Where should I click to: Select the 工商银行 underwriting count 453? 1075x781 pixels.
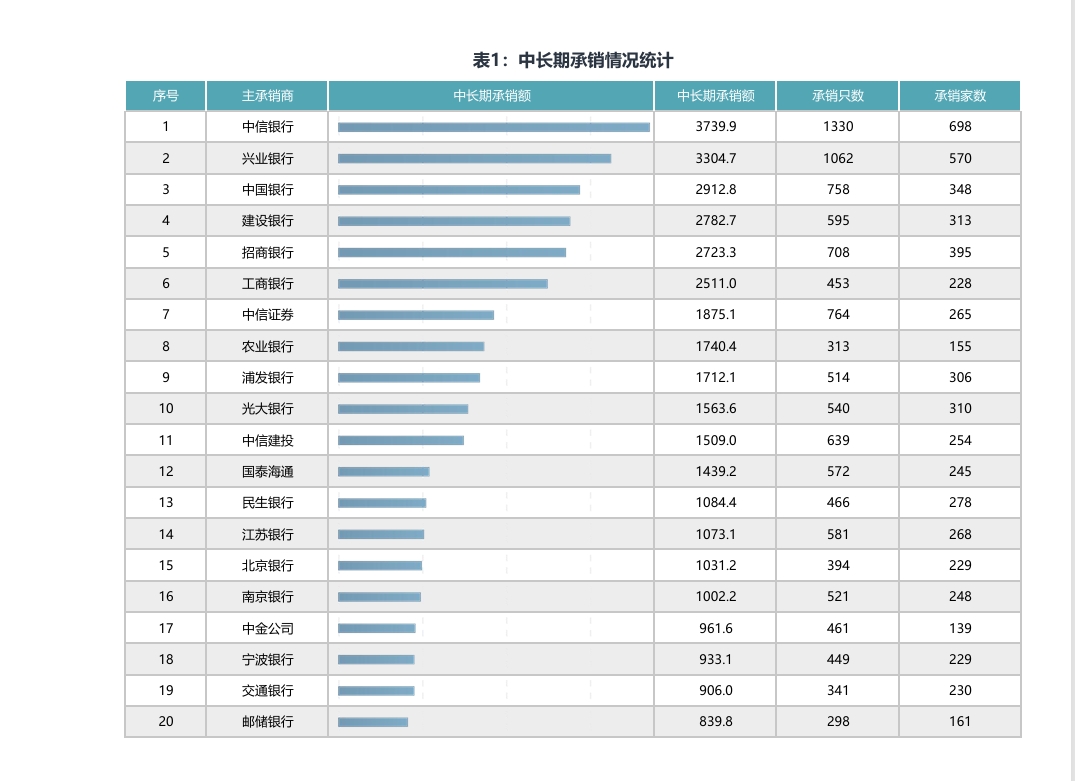pos(837,283)
